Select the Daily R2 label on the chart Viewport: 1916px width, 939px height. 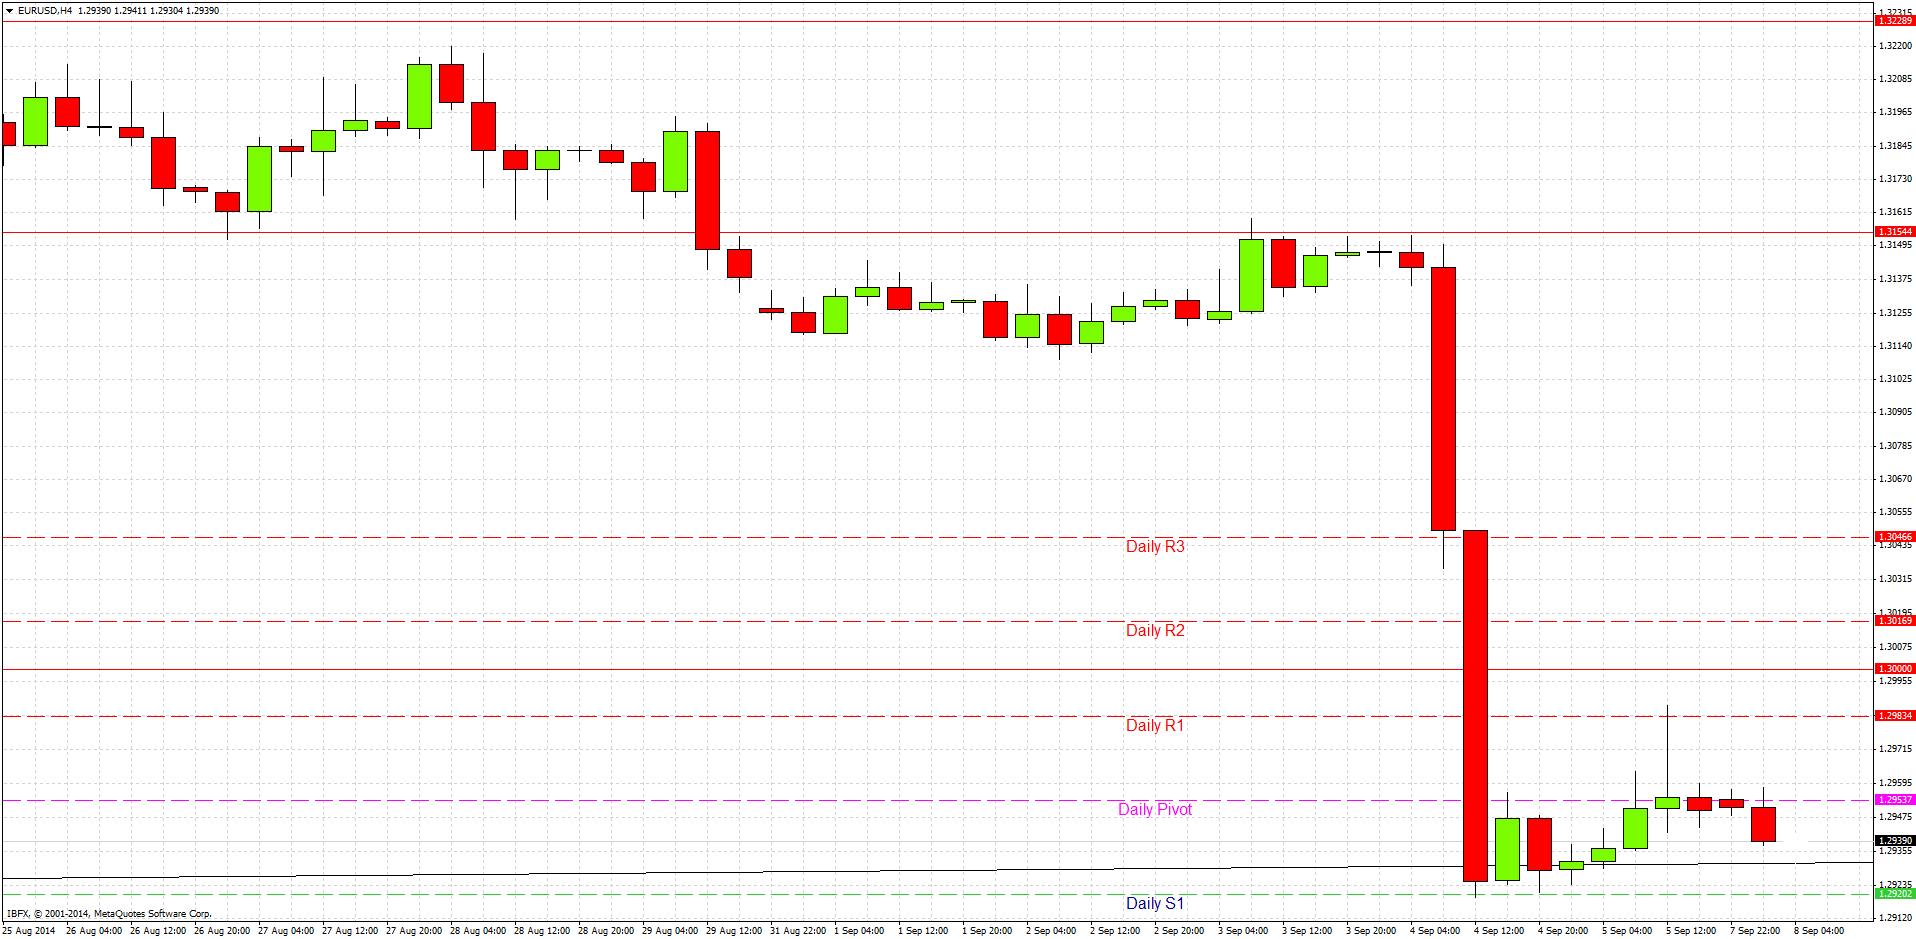1154,630
